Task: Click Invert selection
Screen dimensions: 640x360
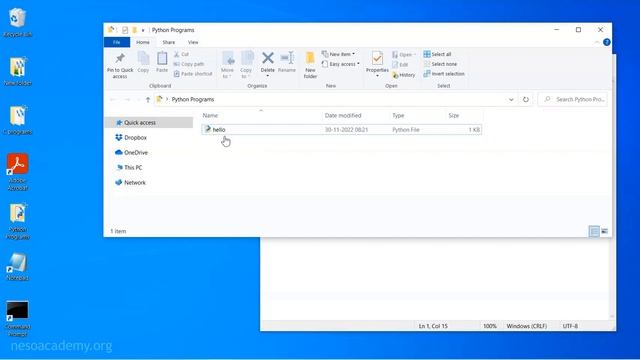Action: point(444,74)
